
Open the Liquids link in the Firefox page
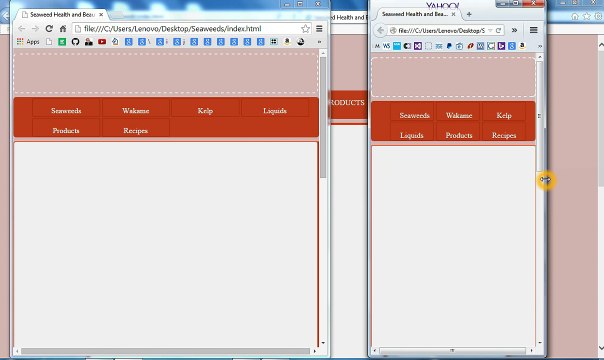pyautogui.click(x=411, y=135)
